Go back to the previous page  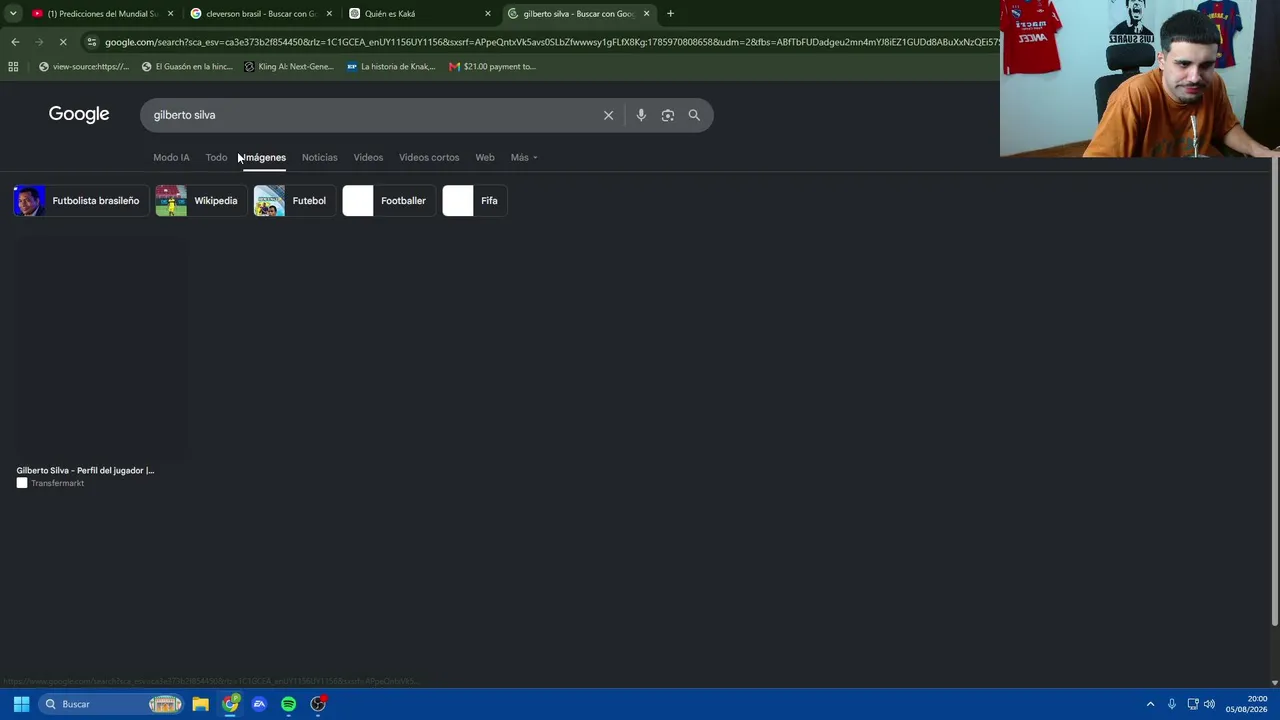click(x=15, y=42)
